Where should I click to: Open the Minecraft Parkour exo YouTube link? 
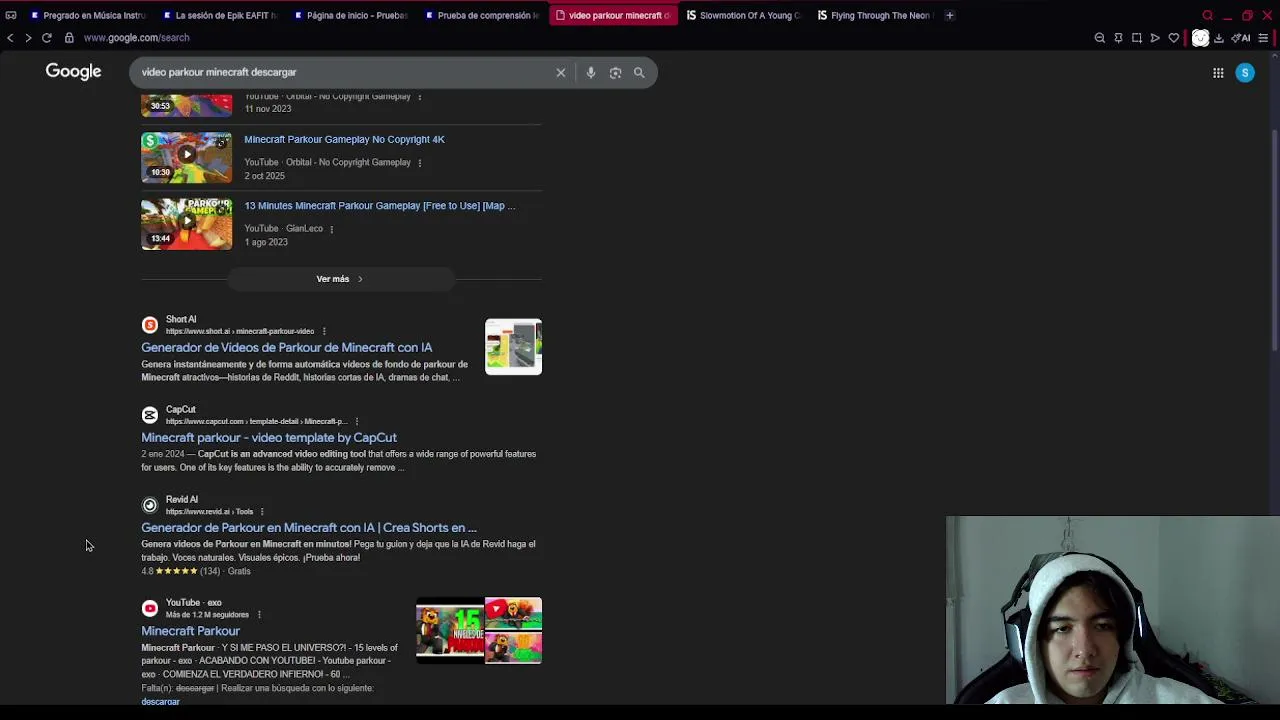tap(190, 631)
